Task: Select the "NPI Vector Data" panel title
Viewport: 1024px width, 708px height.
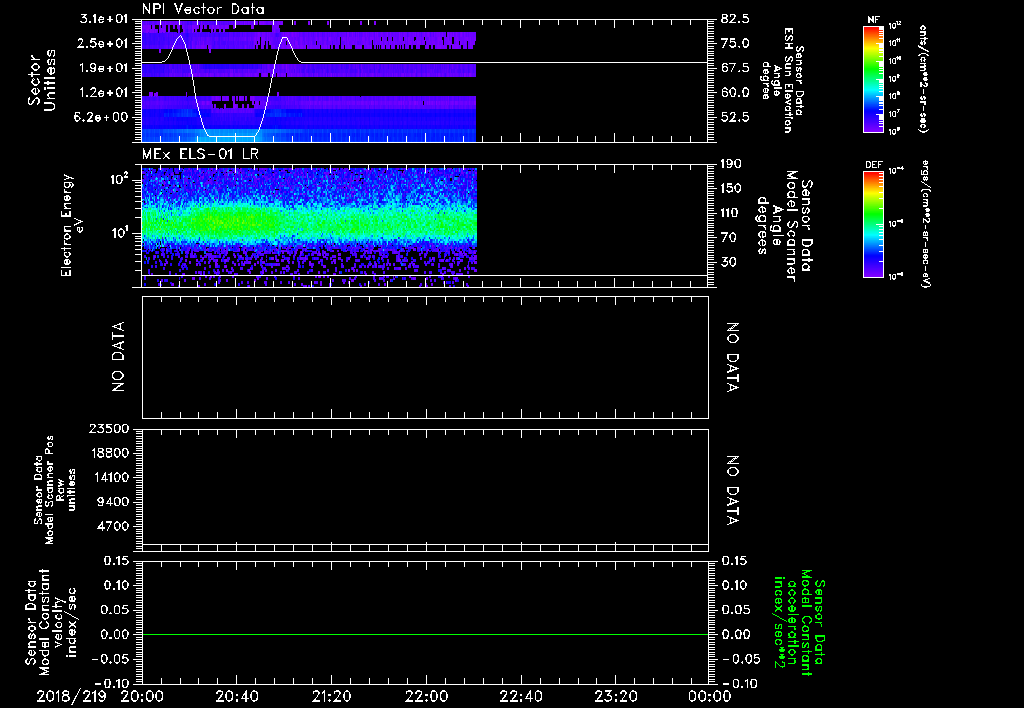Action: (203, 9)
